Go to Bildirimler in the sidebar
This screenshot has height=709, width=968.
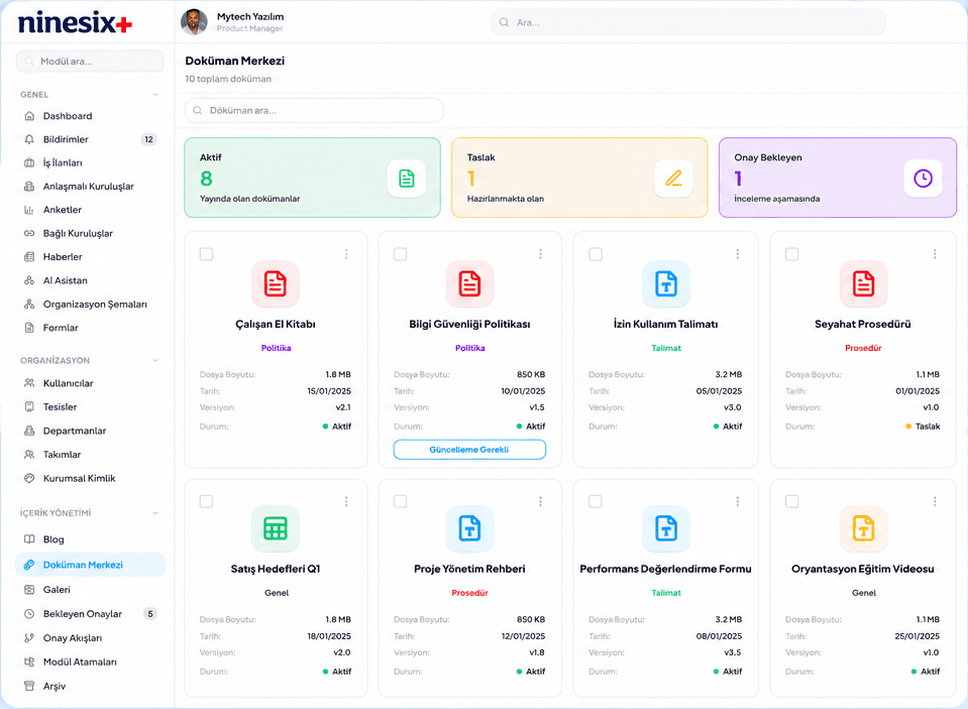pyautogui.click(x=90, y=140)
